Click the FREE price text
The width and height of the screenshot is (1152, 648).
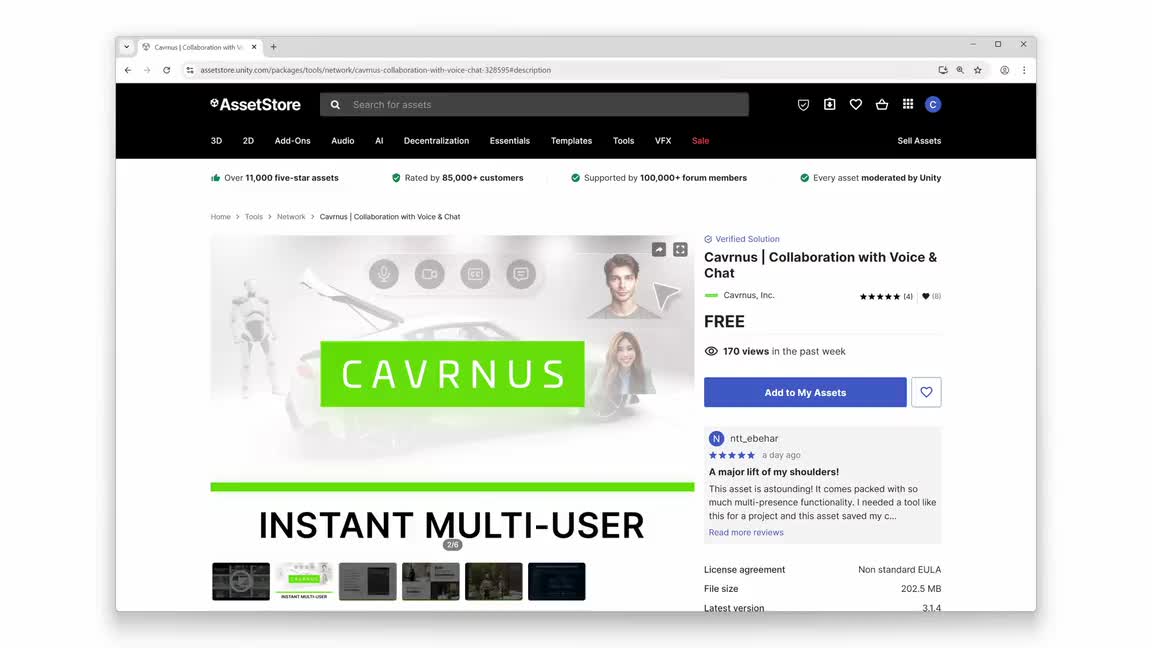tap(724, 321)
